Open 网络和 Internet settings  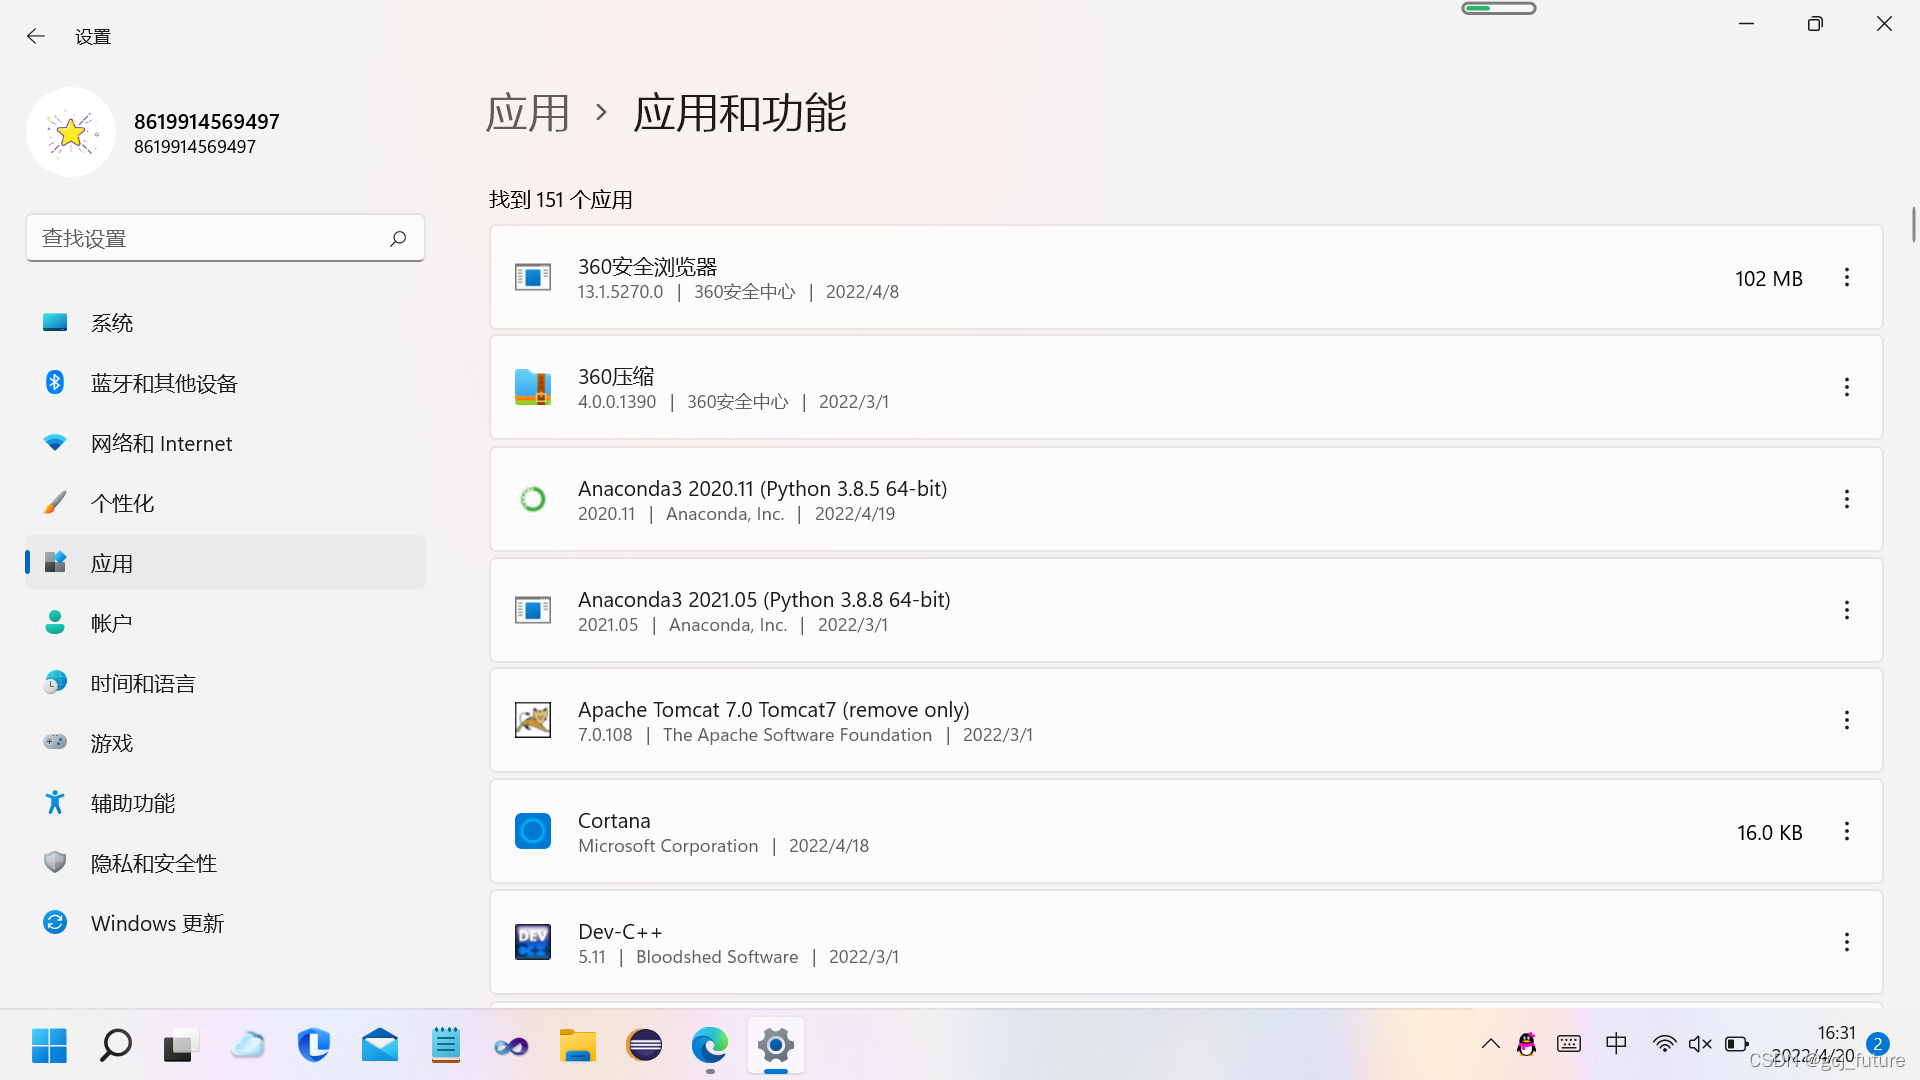click(225, 443)
